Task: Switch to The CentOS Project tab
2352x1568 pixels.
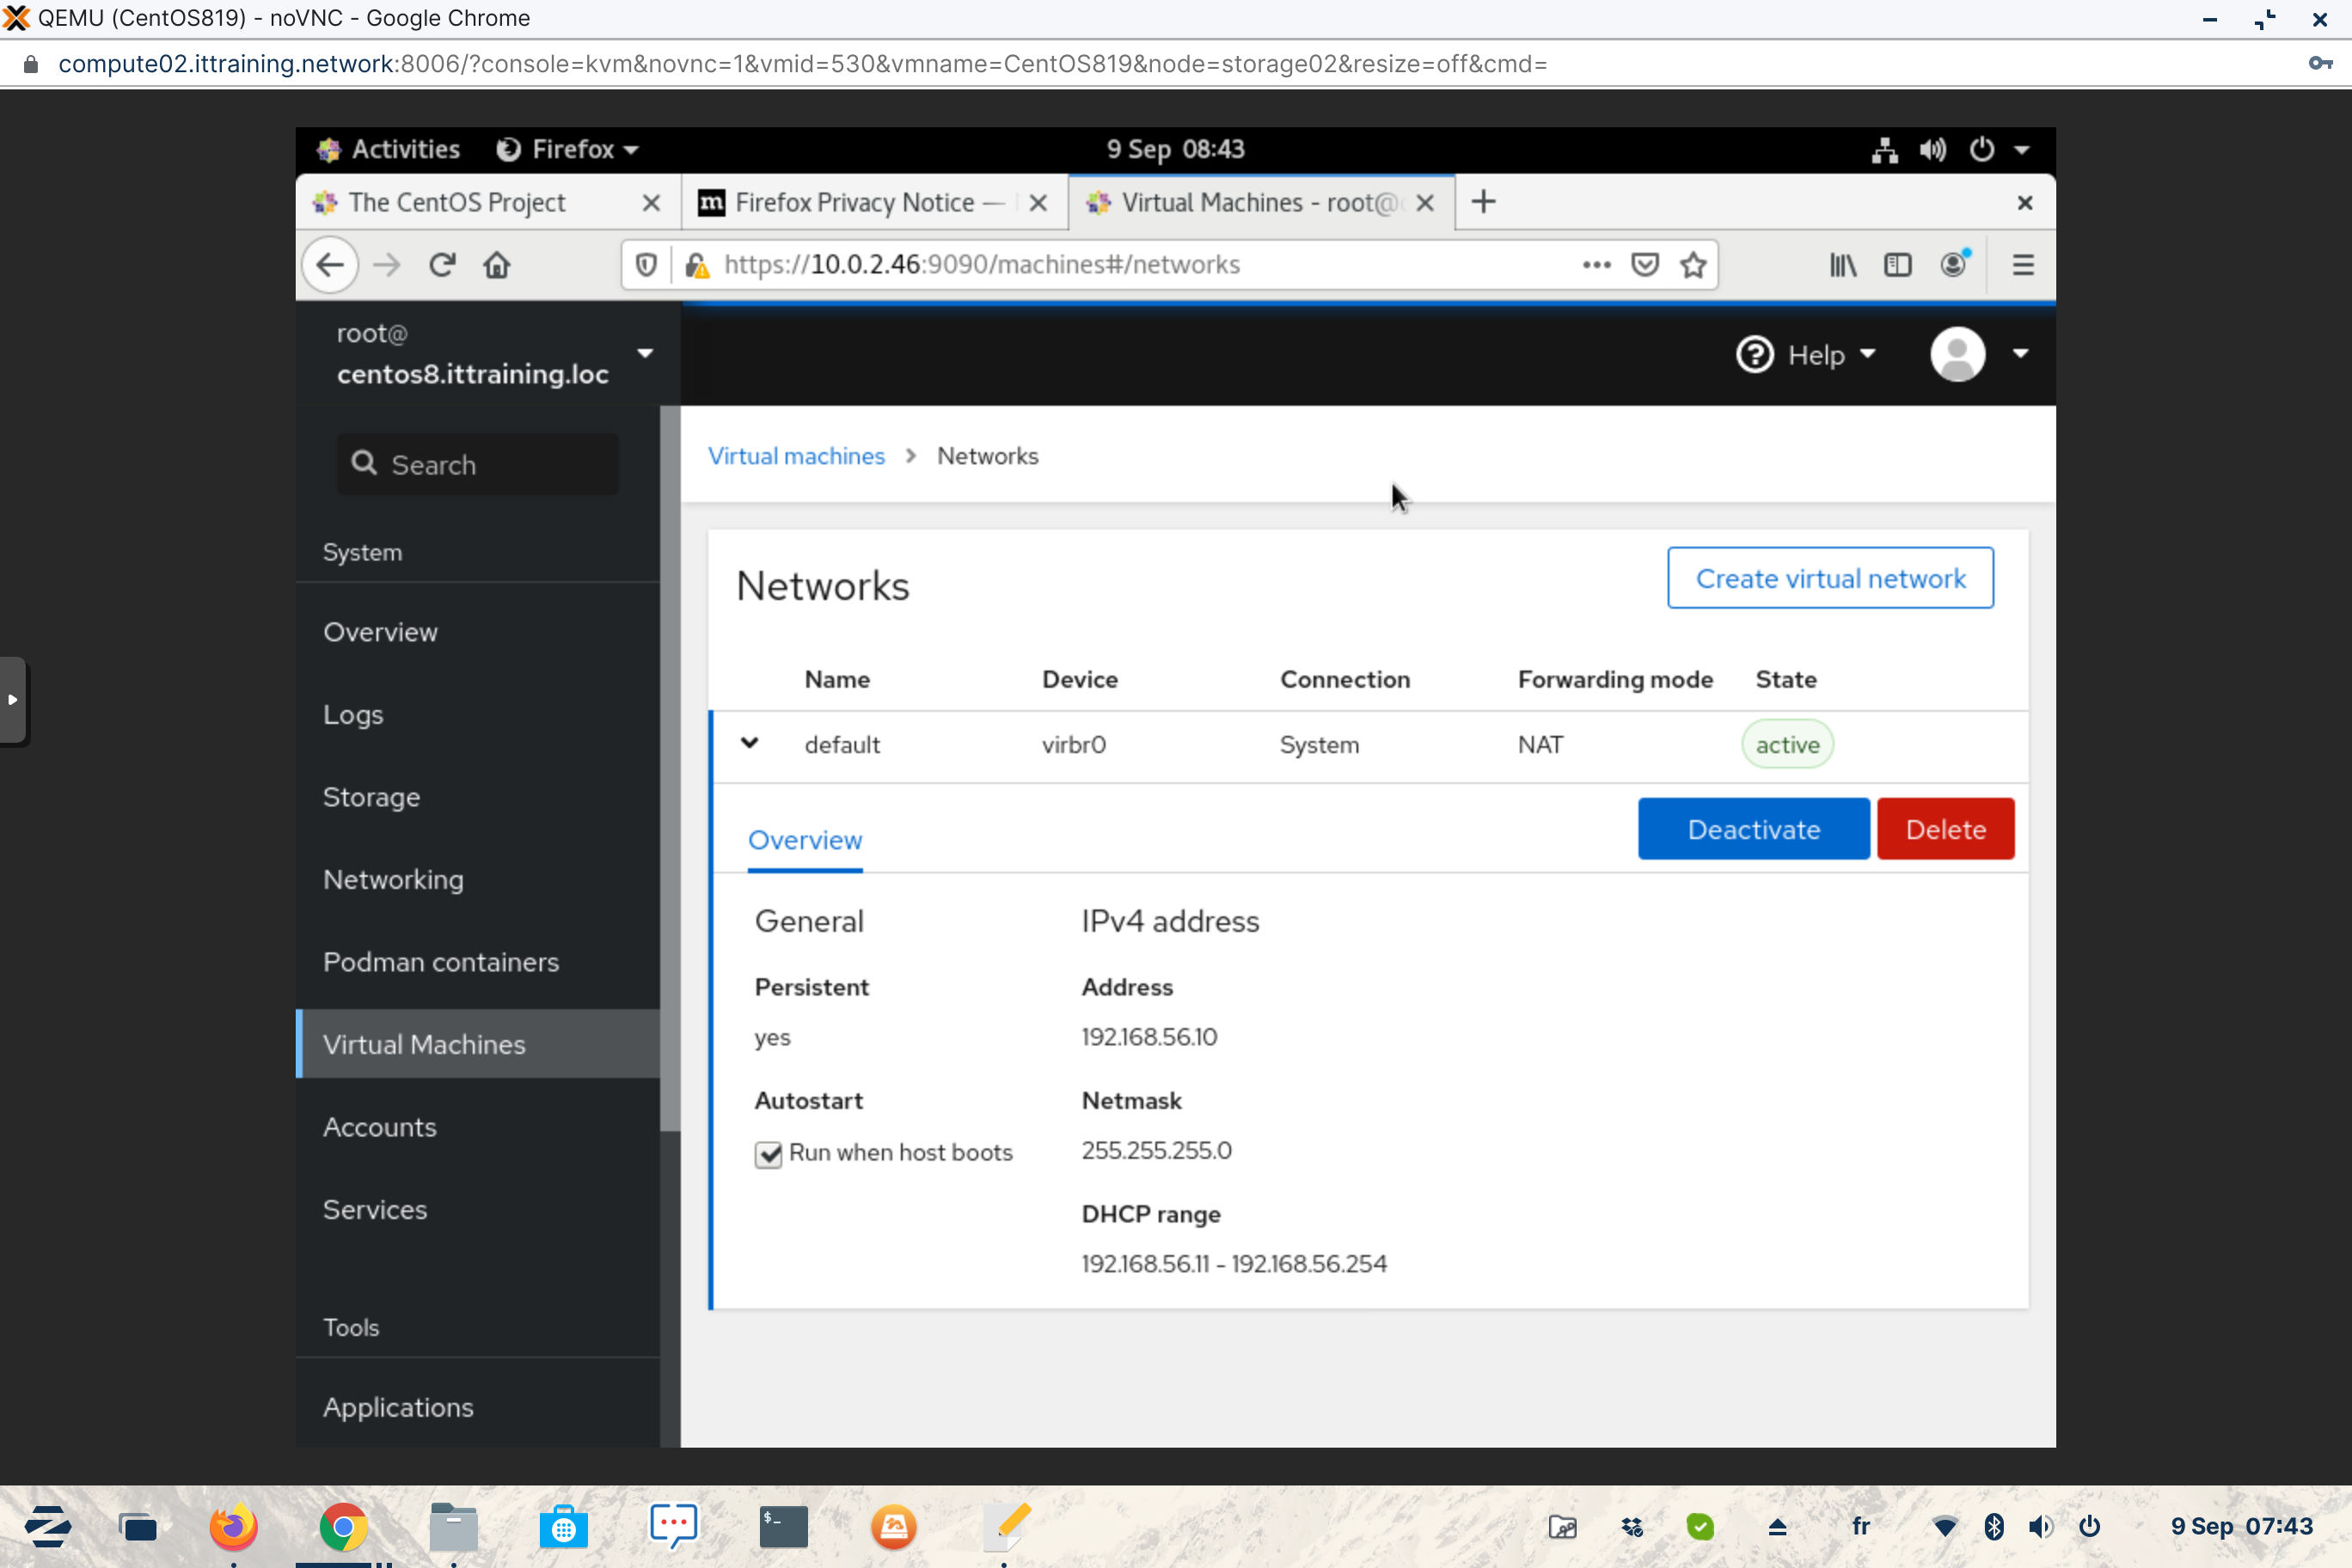Action: coord(456,203)
